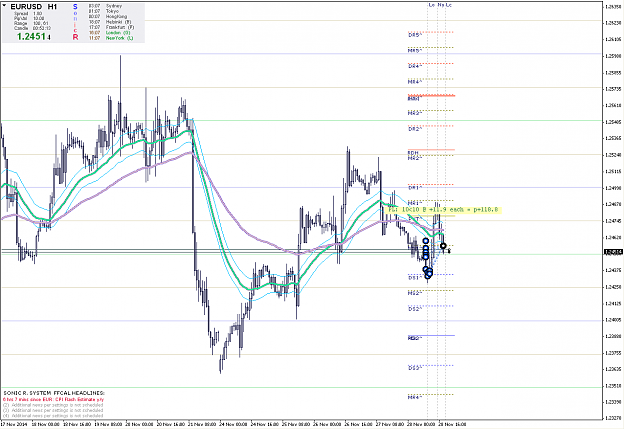Viewport: 625px width, 429px height.
Task: Select the HongKong session clock row
Action: tap(108, 17)
